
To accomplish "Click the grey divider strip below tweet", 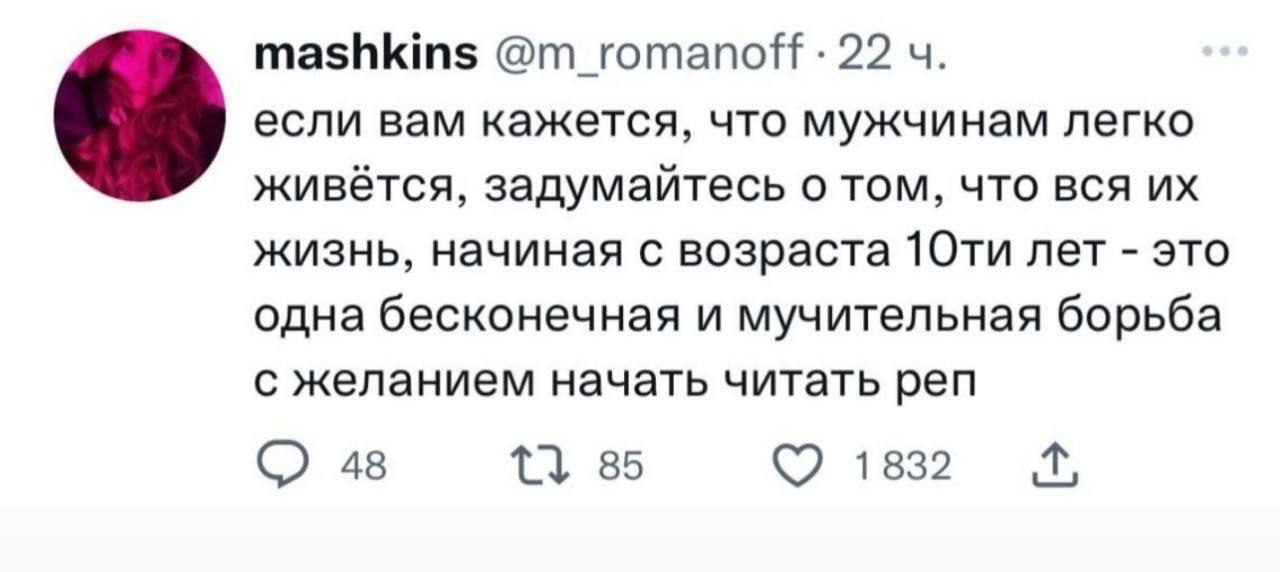I will coord(640,538).
